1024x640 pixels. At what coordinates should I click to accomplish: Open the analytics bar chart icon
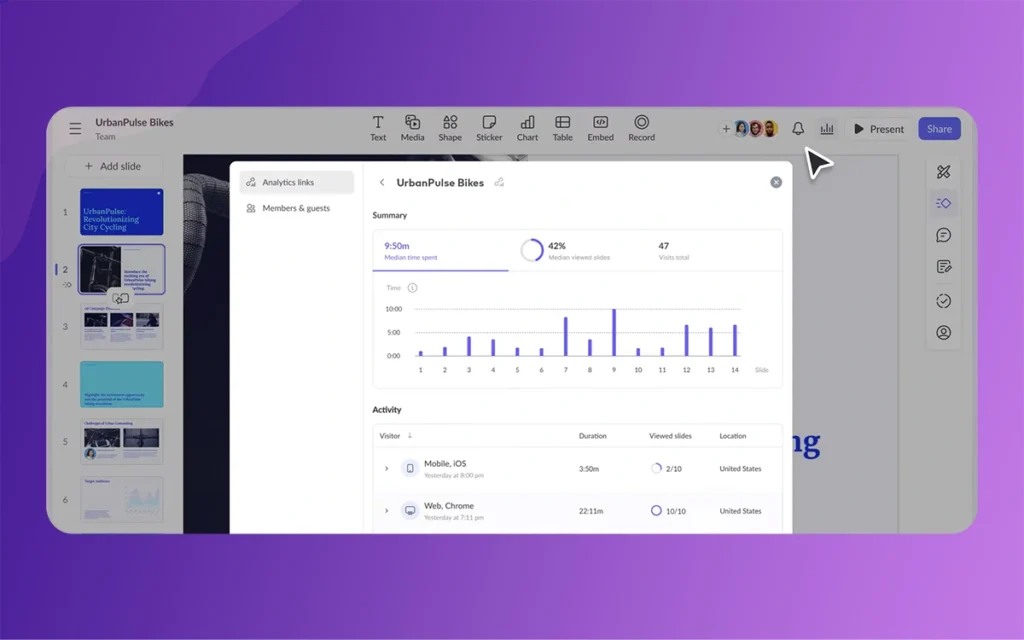coord(827,129)
